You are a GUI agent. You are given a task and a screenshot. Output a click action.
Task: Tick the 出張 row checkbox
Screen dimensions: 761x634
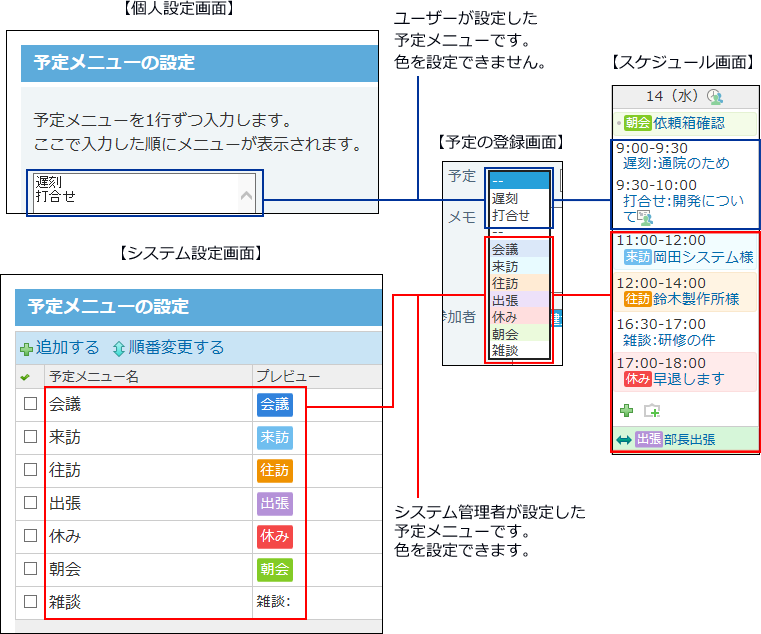pyautogui.click(x=30, y=503)
